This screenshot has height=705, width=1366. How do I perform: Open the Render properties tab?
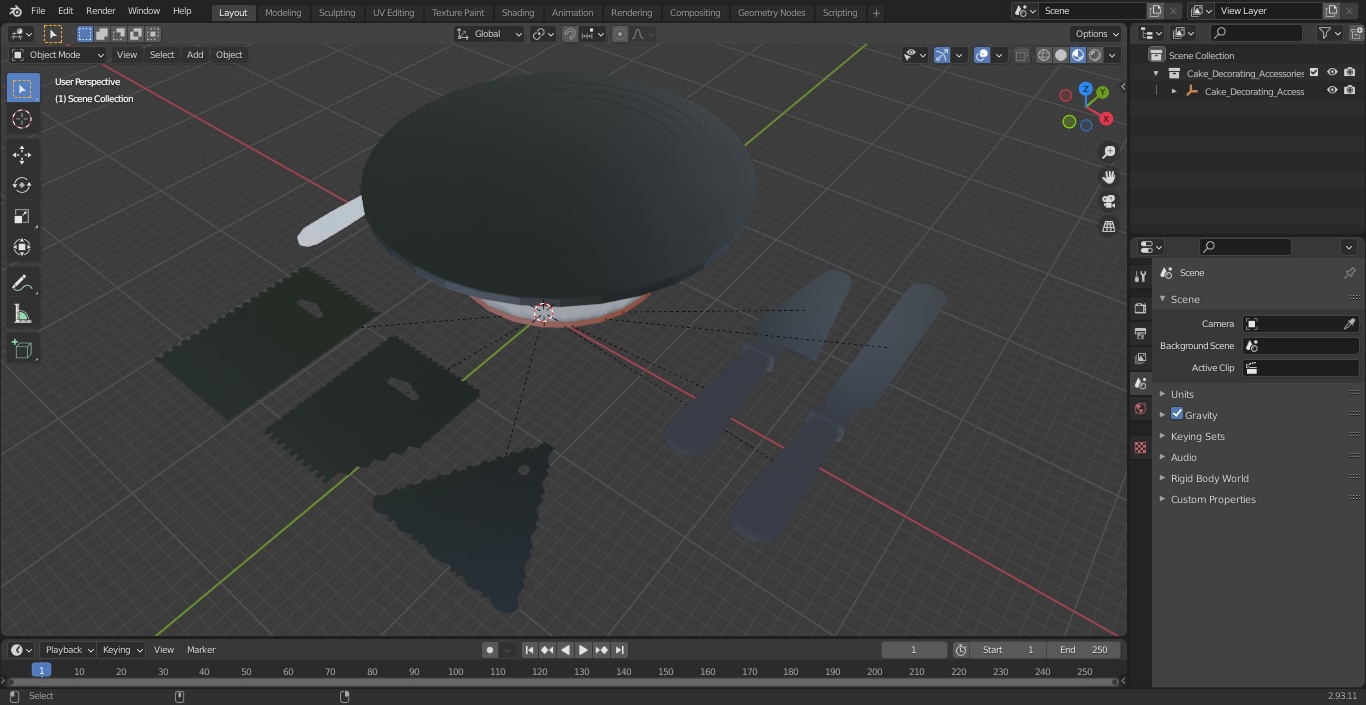click(x=1140, y=308)
